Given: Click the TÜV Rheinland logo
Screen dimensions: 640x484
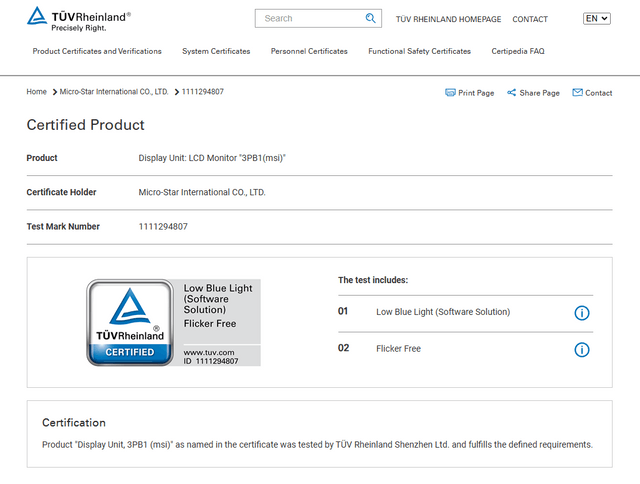Looking at the screenshot, I should coord(79,19).
